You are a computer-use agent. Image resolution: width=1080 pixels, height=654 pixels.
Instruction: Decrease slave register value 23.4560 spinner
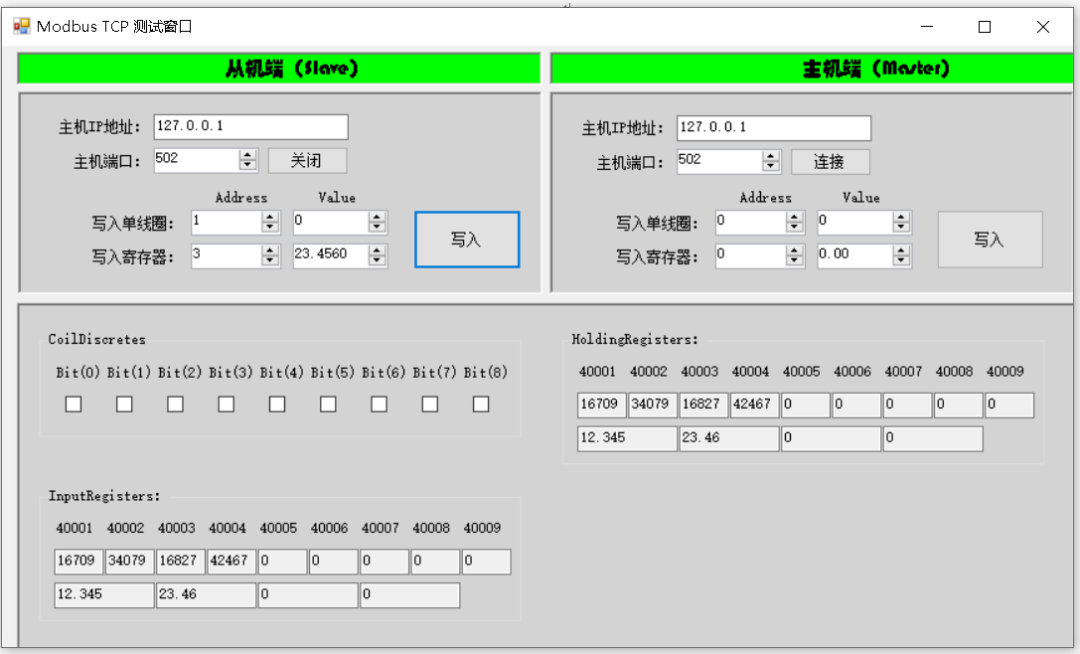[377, 260]
